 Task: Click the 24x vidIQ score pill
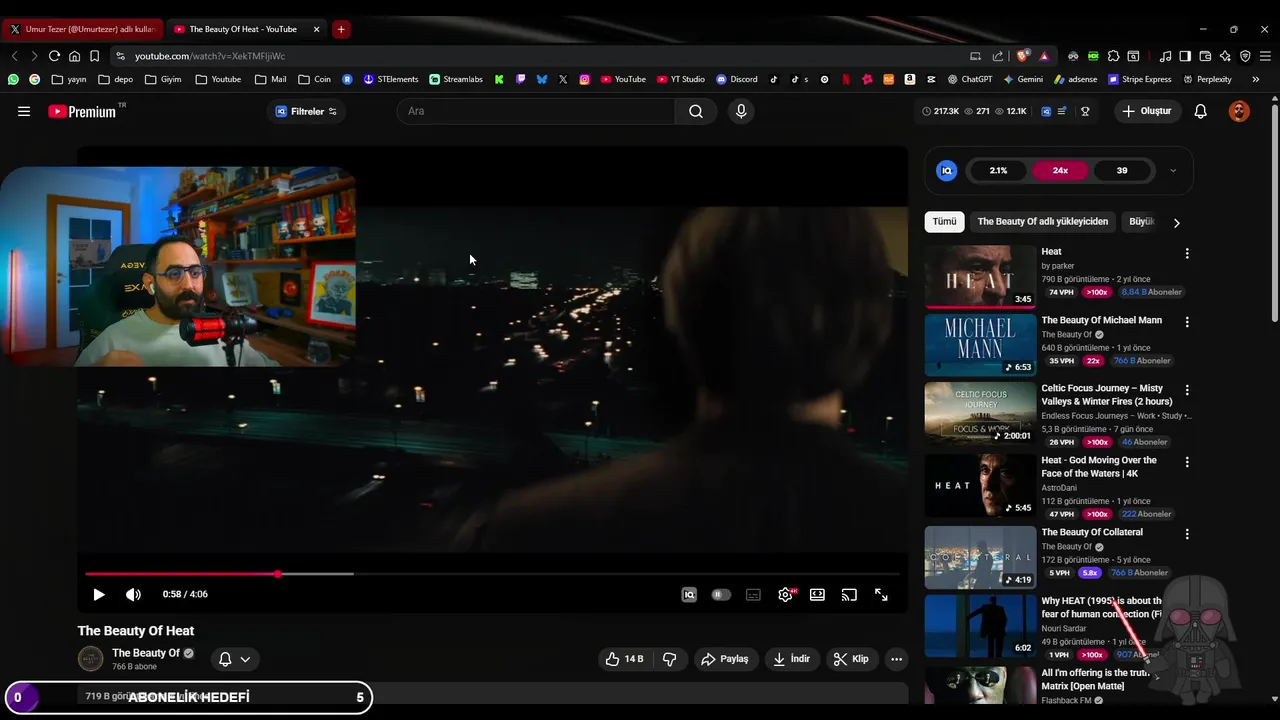pyautogui.click(x=1060, y=171)
